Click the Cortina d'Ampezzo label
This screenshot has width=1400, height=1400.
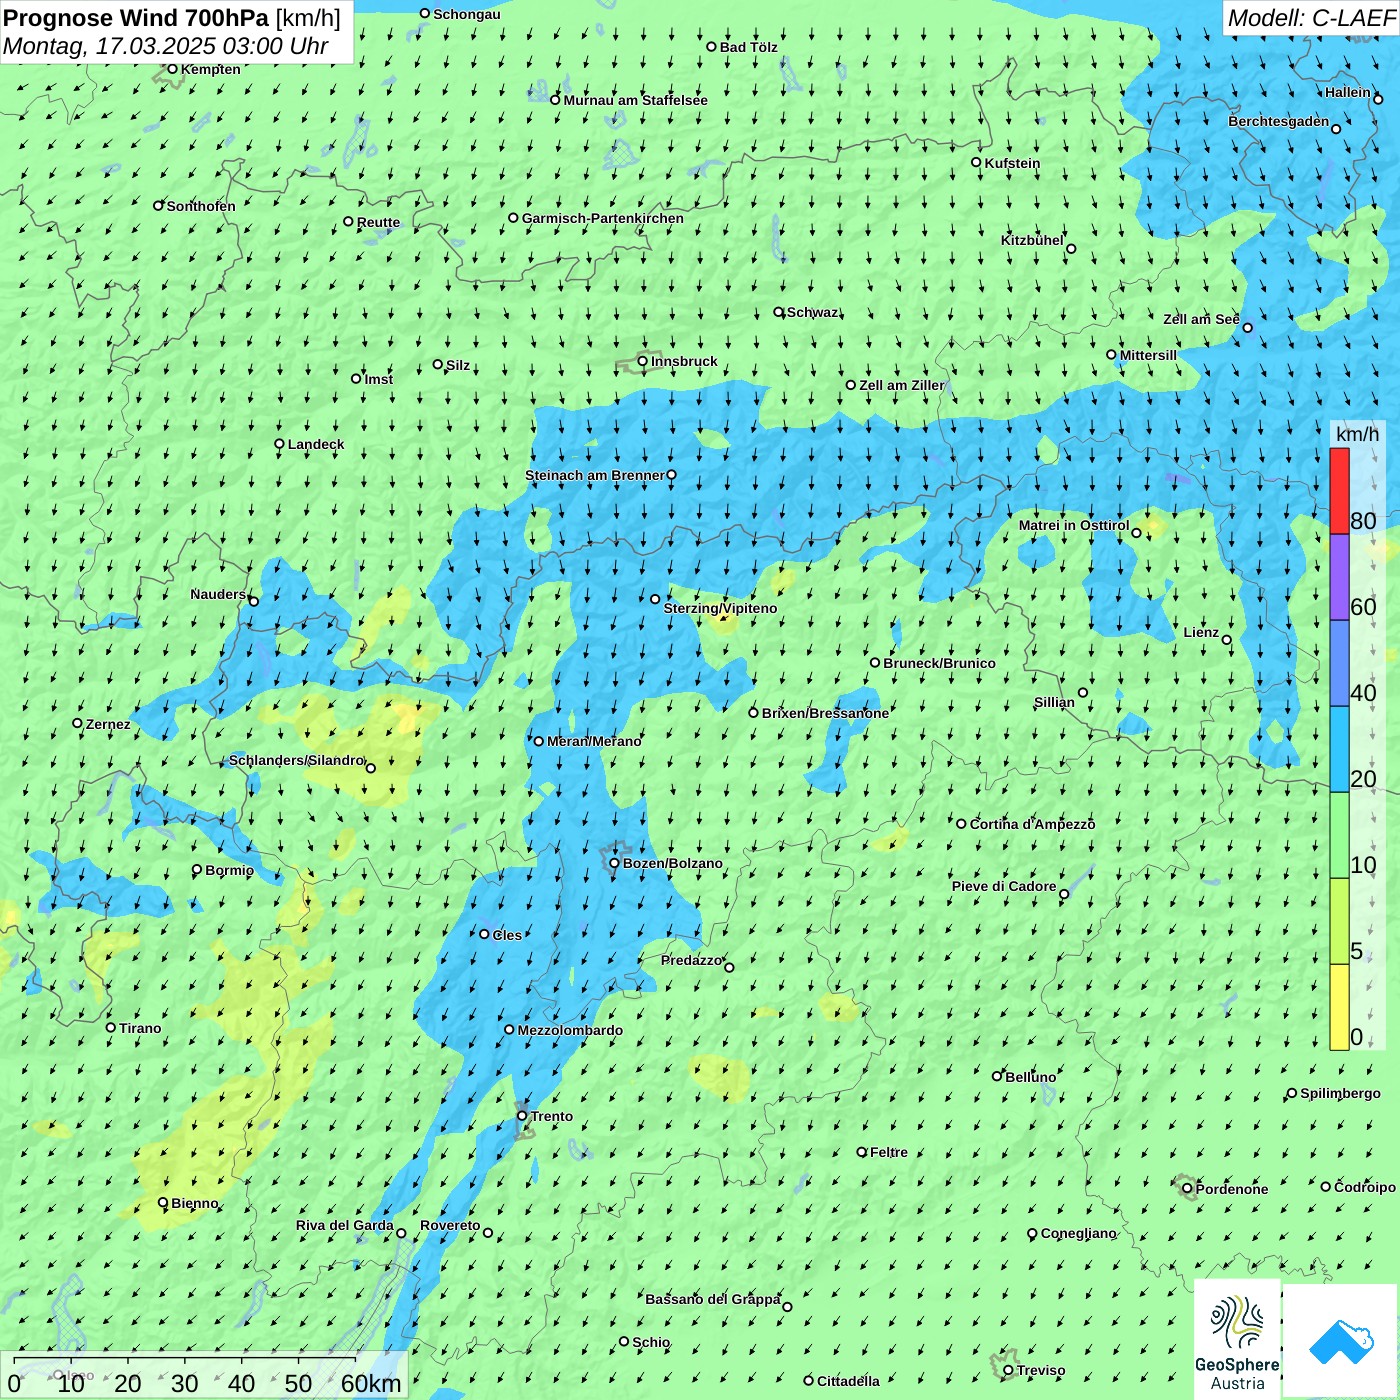click(x=1032, y=824)
